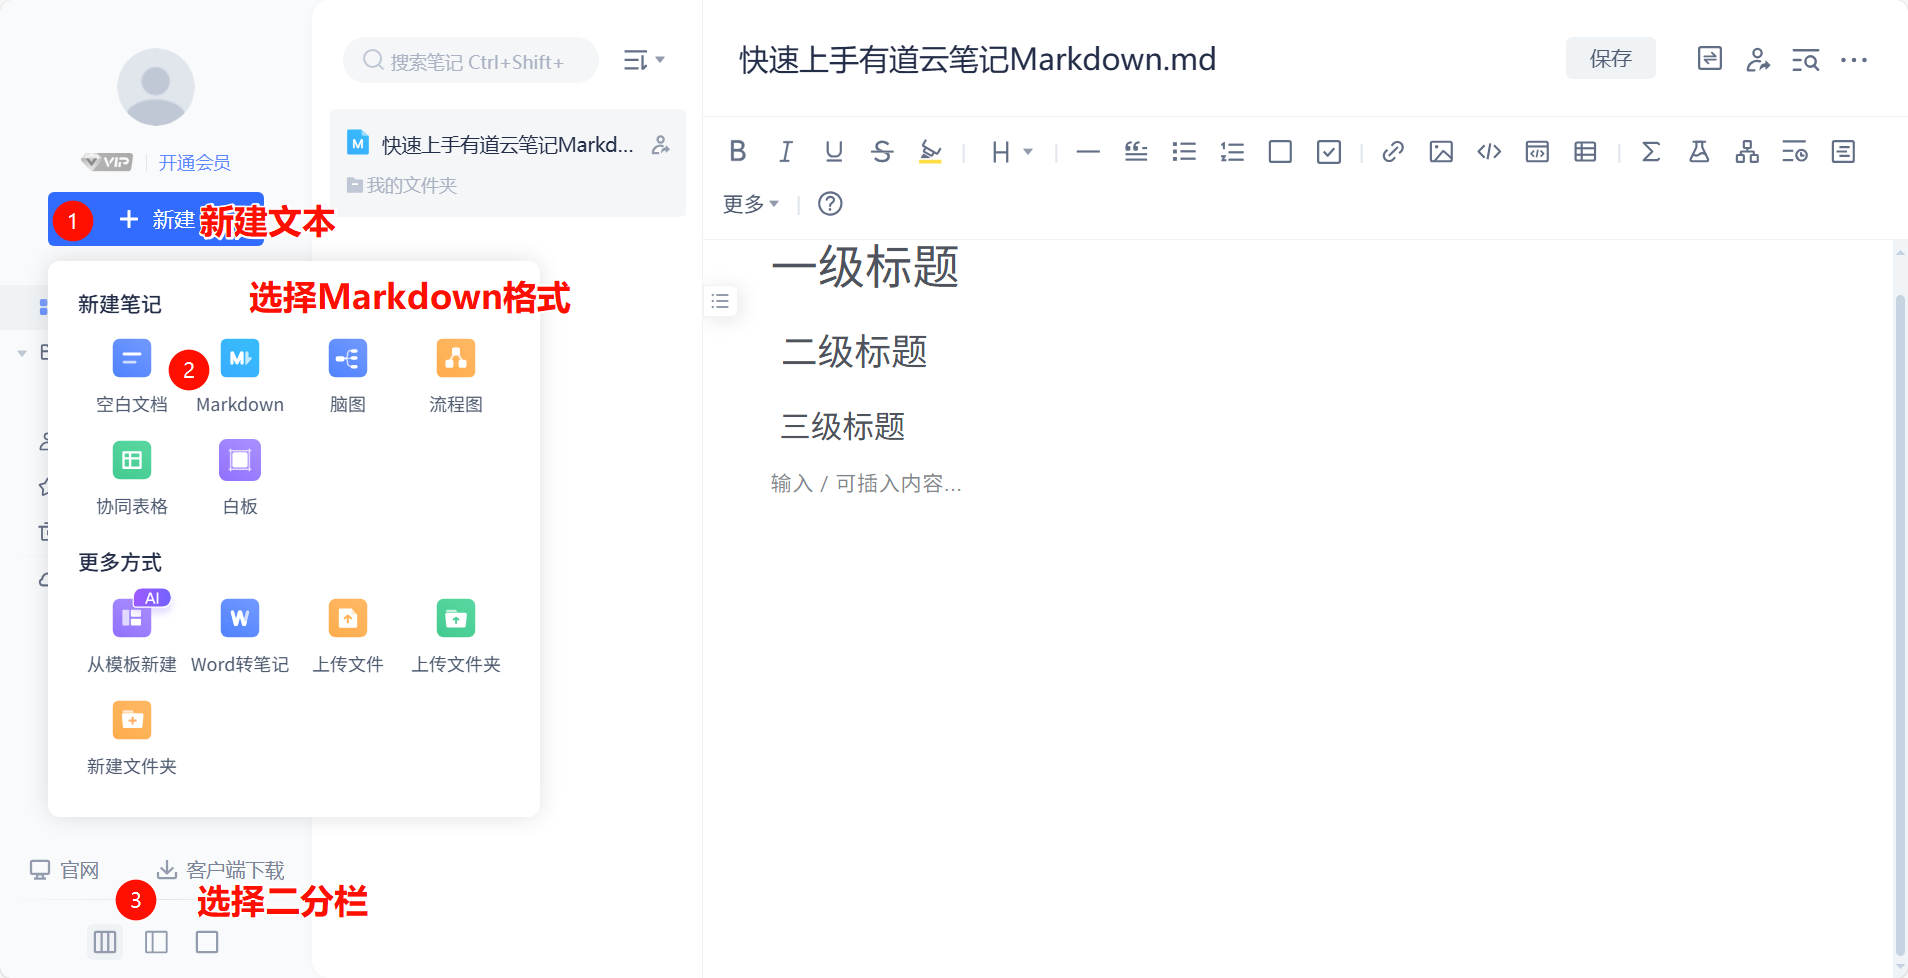The width and height of the screenshot is (1908, 978).
Task: Create a 空白文档 note
Action: (x=132, y=377)
